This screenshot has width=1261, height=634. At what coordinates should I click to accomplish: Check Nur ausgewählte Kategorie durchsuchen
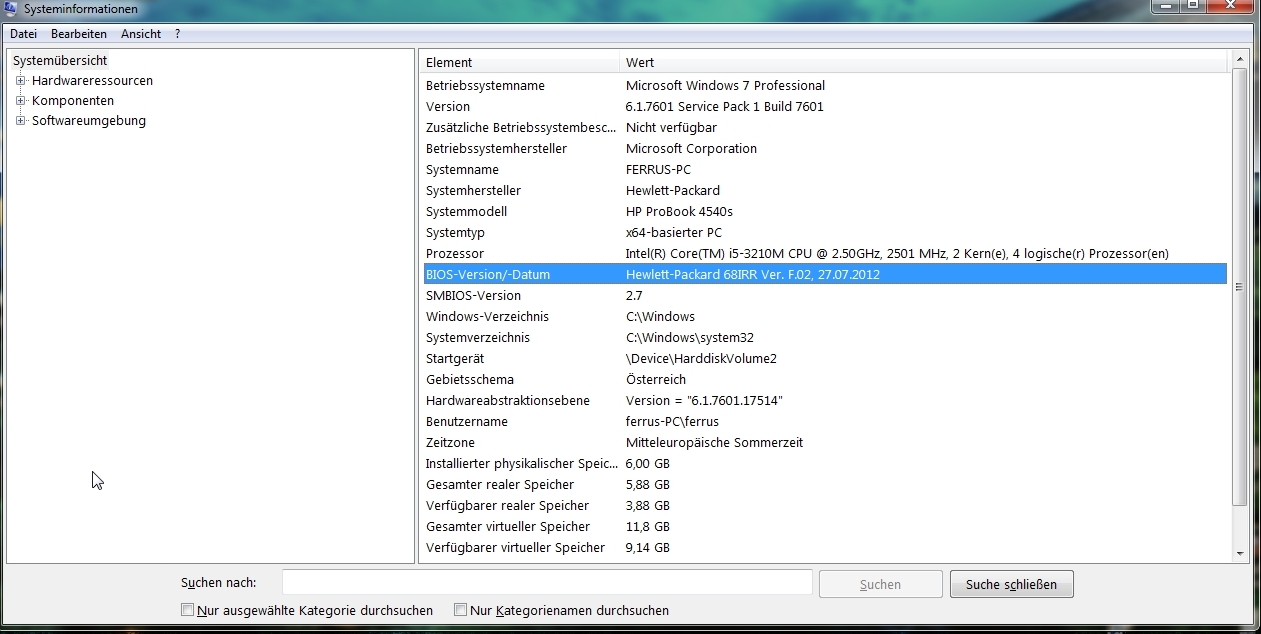(187, 610)
